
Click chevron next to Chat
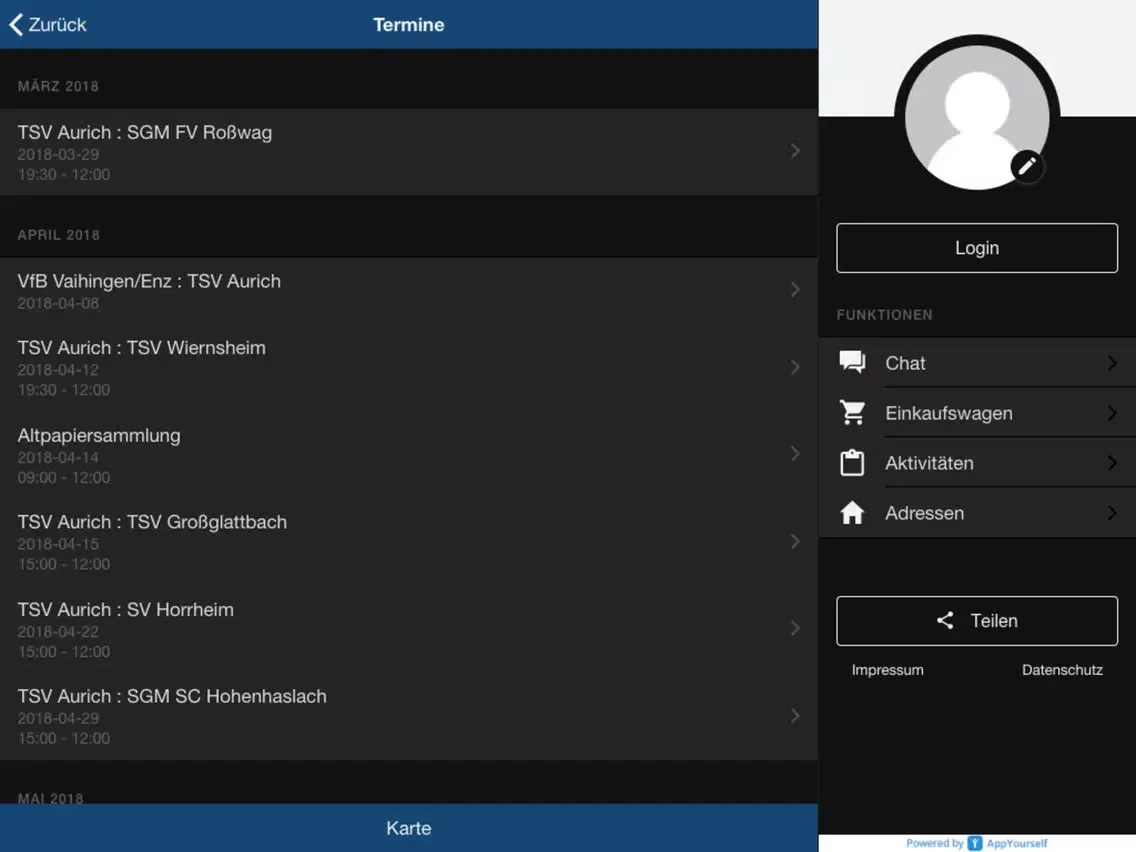point(1112,362)
